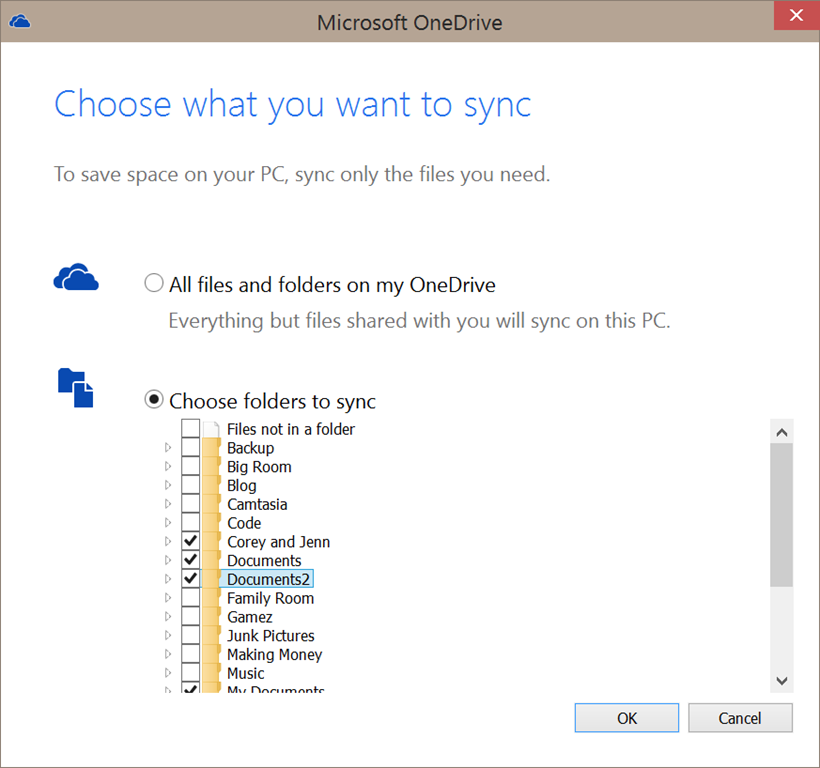Viewport: 820px width, 768px height.
Task: Tick the Code folder checkbox
Action: 190,523
